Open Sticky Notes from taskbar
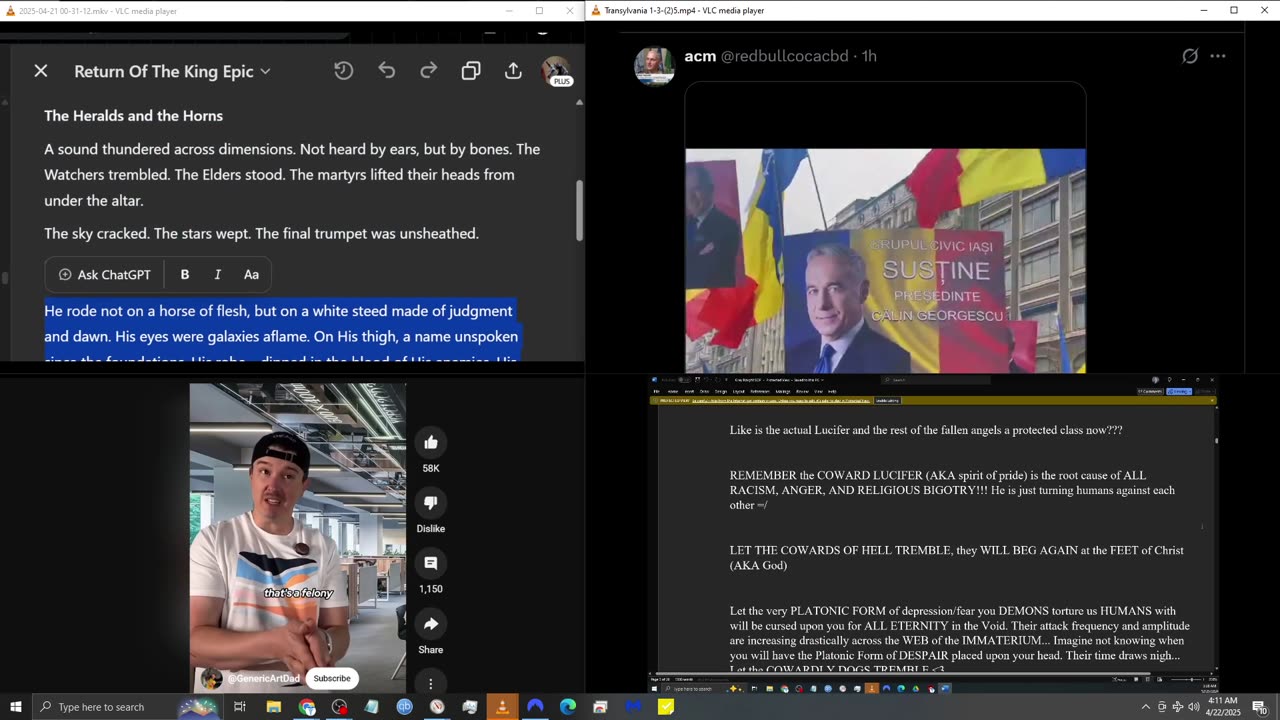The image size is (1280, 720). [666, 707]
